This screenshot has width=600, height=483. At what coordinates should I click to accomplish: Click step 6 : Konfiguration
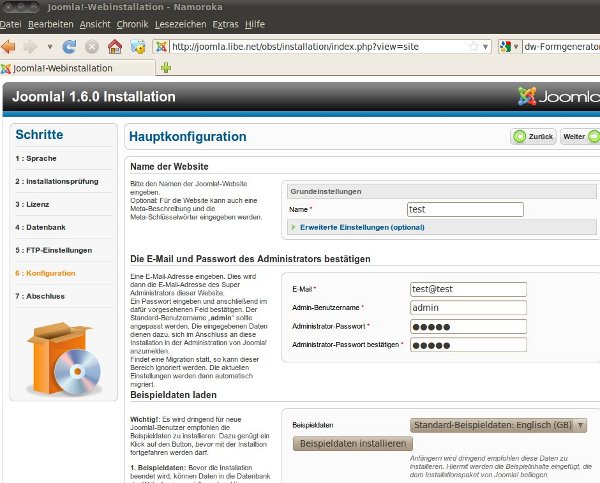[x=45, y=273]
